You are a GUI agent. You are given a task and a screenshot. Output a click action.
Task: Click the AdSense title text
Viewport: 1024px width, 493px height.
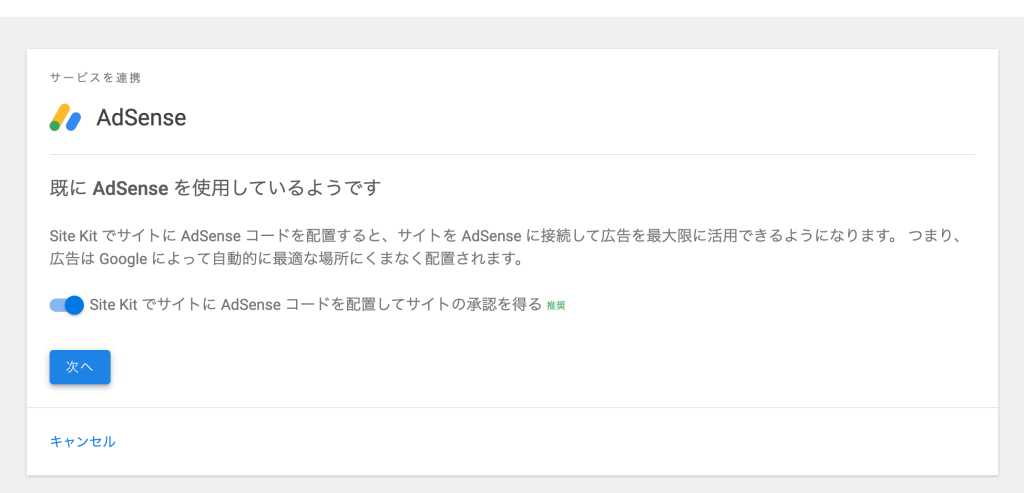[x=141, y=118]
